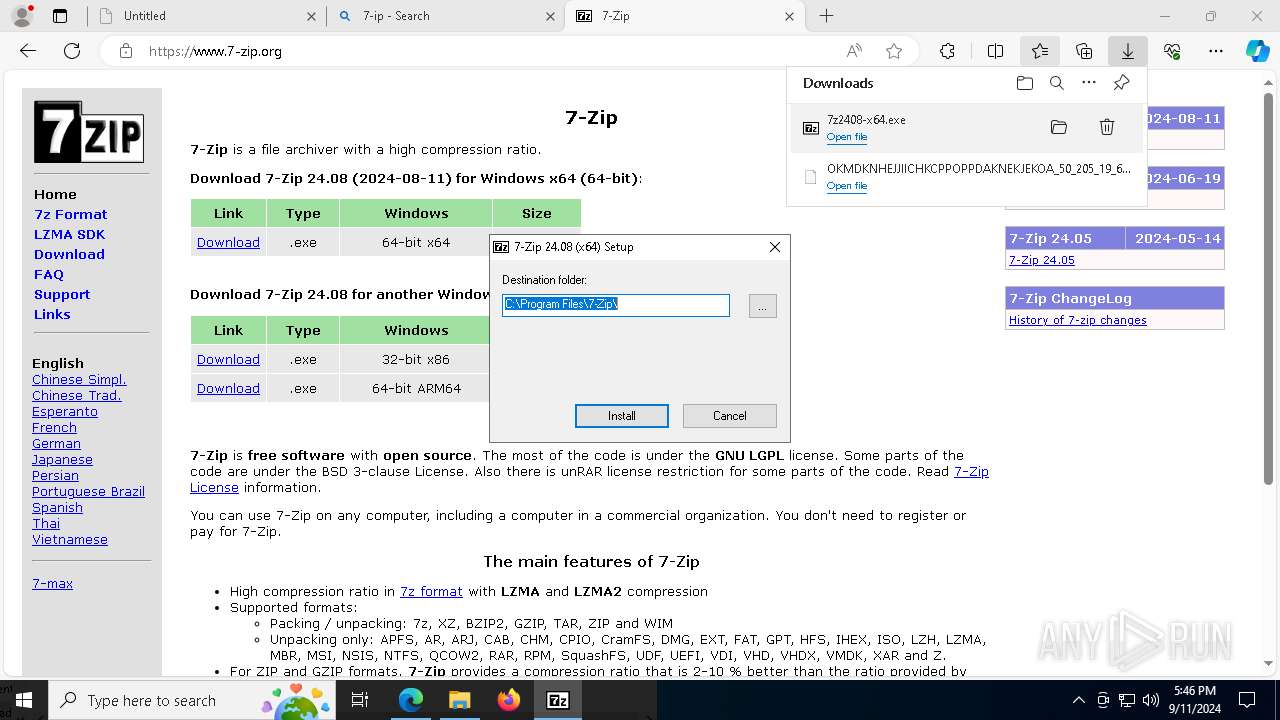This screenshot has height=720, width=1280.
Task: Close the Untitled tab
Action: pyautogui.click(x=311, y=16)
